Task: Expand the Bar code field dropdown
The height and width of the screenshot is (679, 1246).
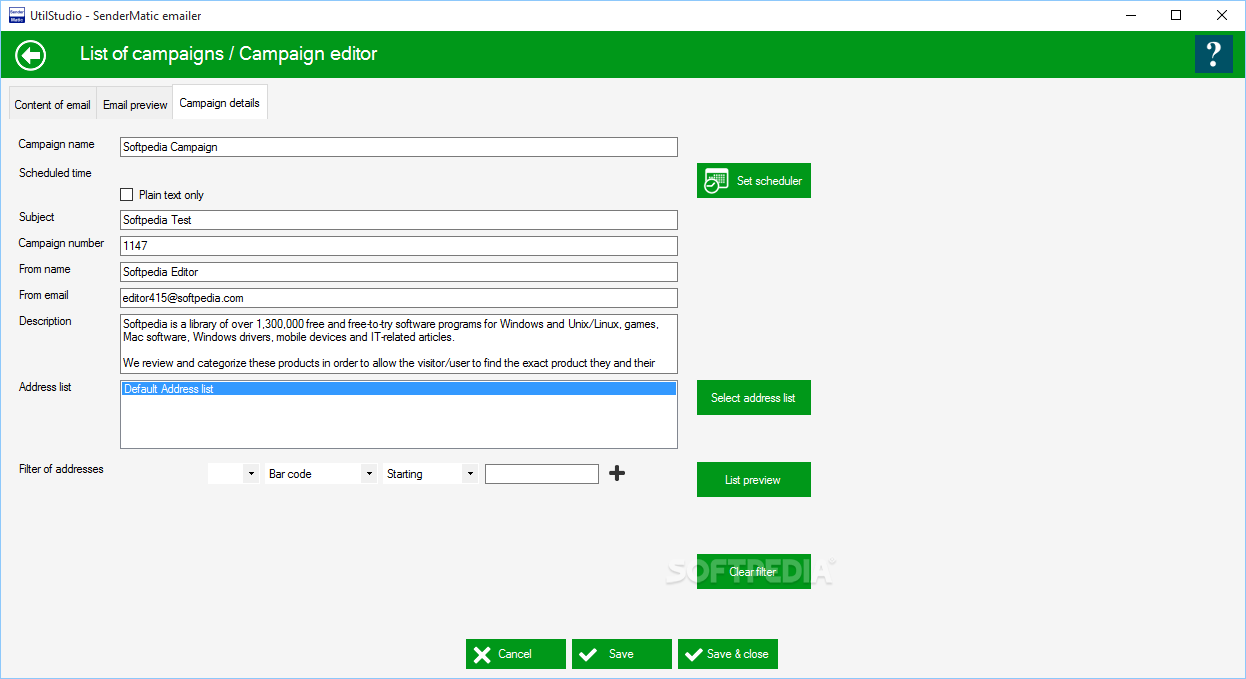Action: tap(322, 474)
